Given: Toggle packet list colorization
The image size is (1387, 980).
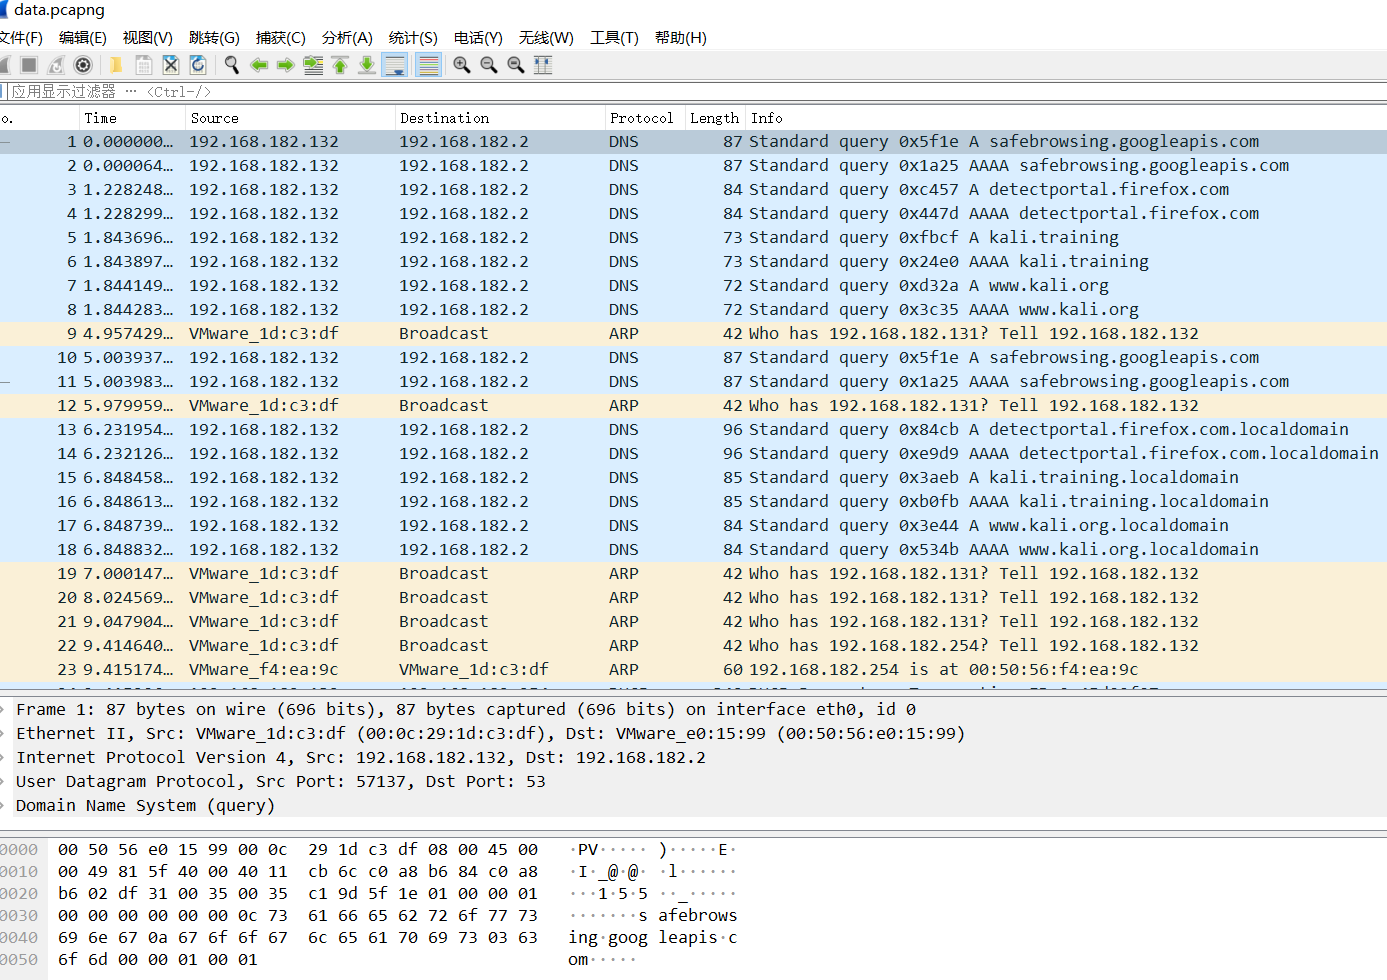Looking at the screenshot, I should pyautogui.click(x=428, y=65).
